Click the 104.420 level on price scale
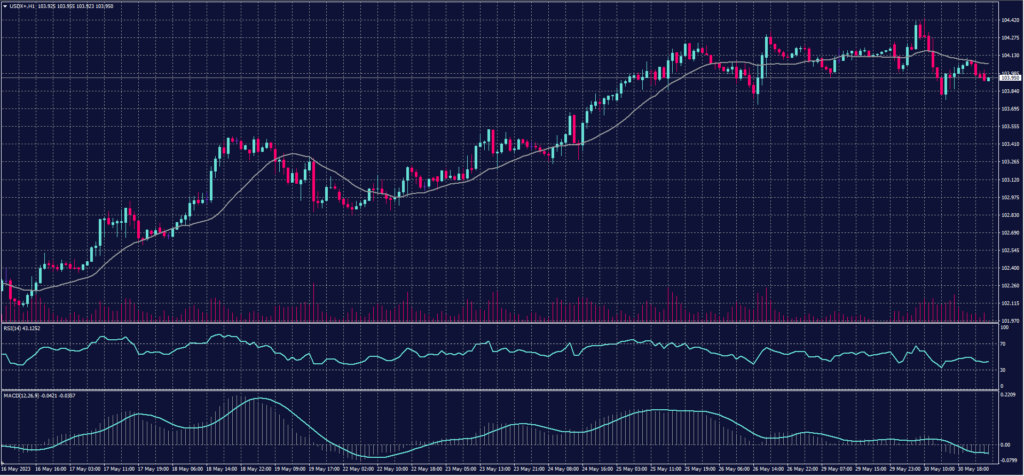The width and height of the screenshot is (1024, 476). 1010,20
